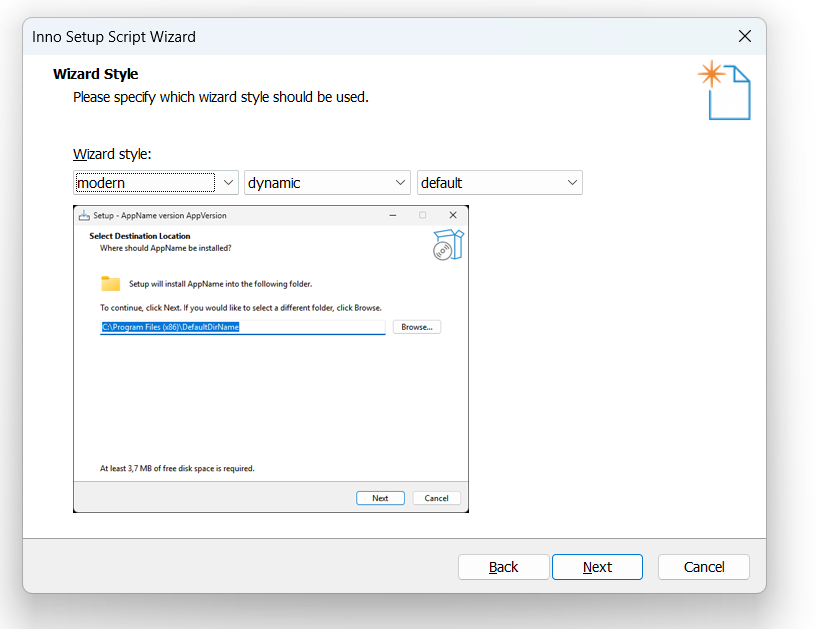Click the box and disc icon in preview
This screenshot has height=629, width=816.
[x=448, y=245]
